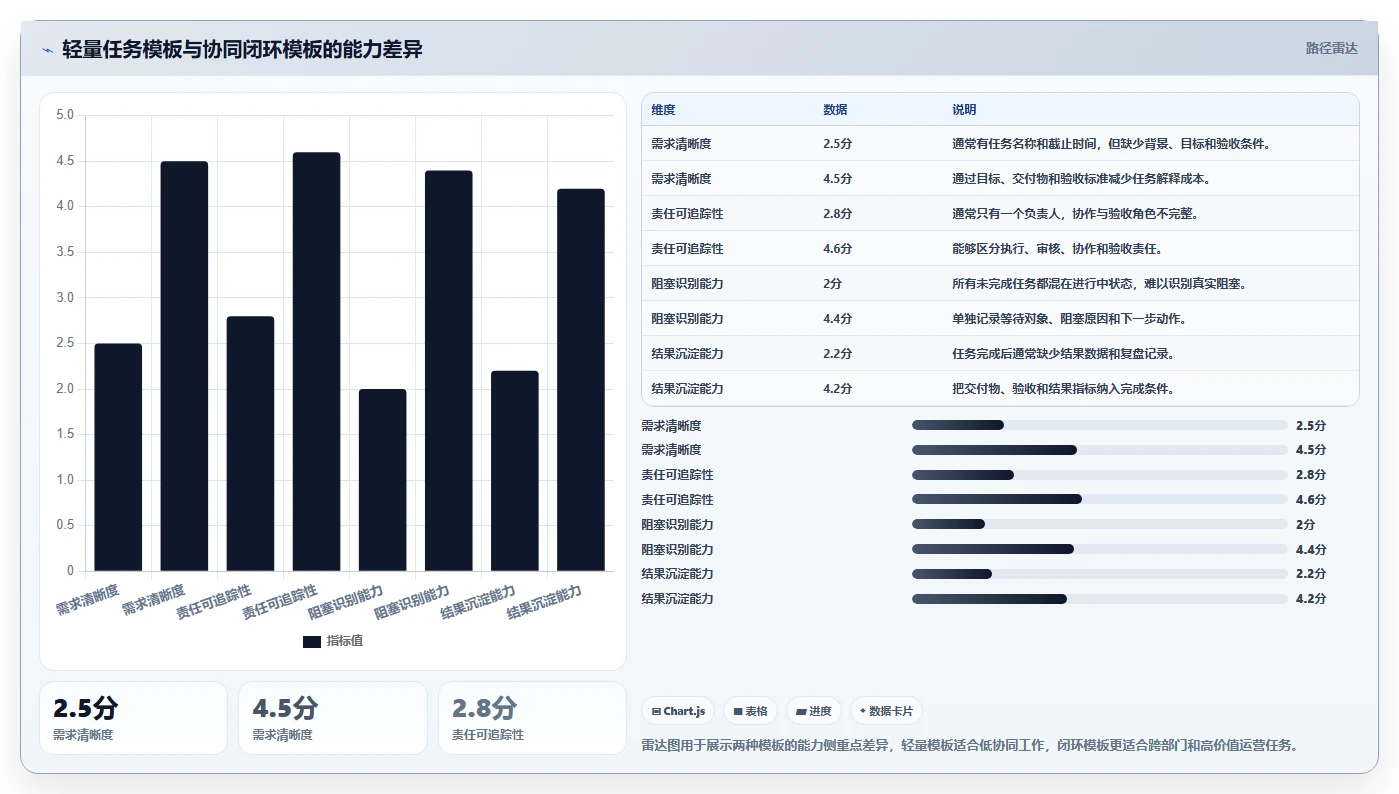
Task: Click the table cell '2分'
Action: 833,284
